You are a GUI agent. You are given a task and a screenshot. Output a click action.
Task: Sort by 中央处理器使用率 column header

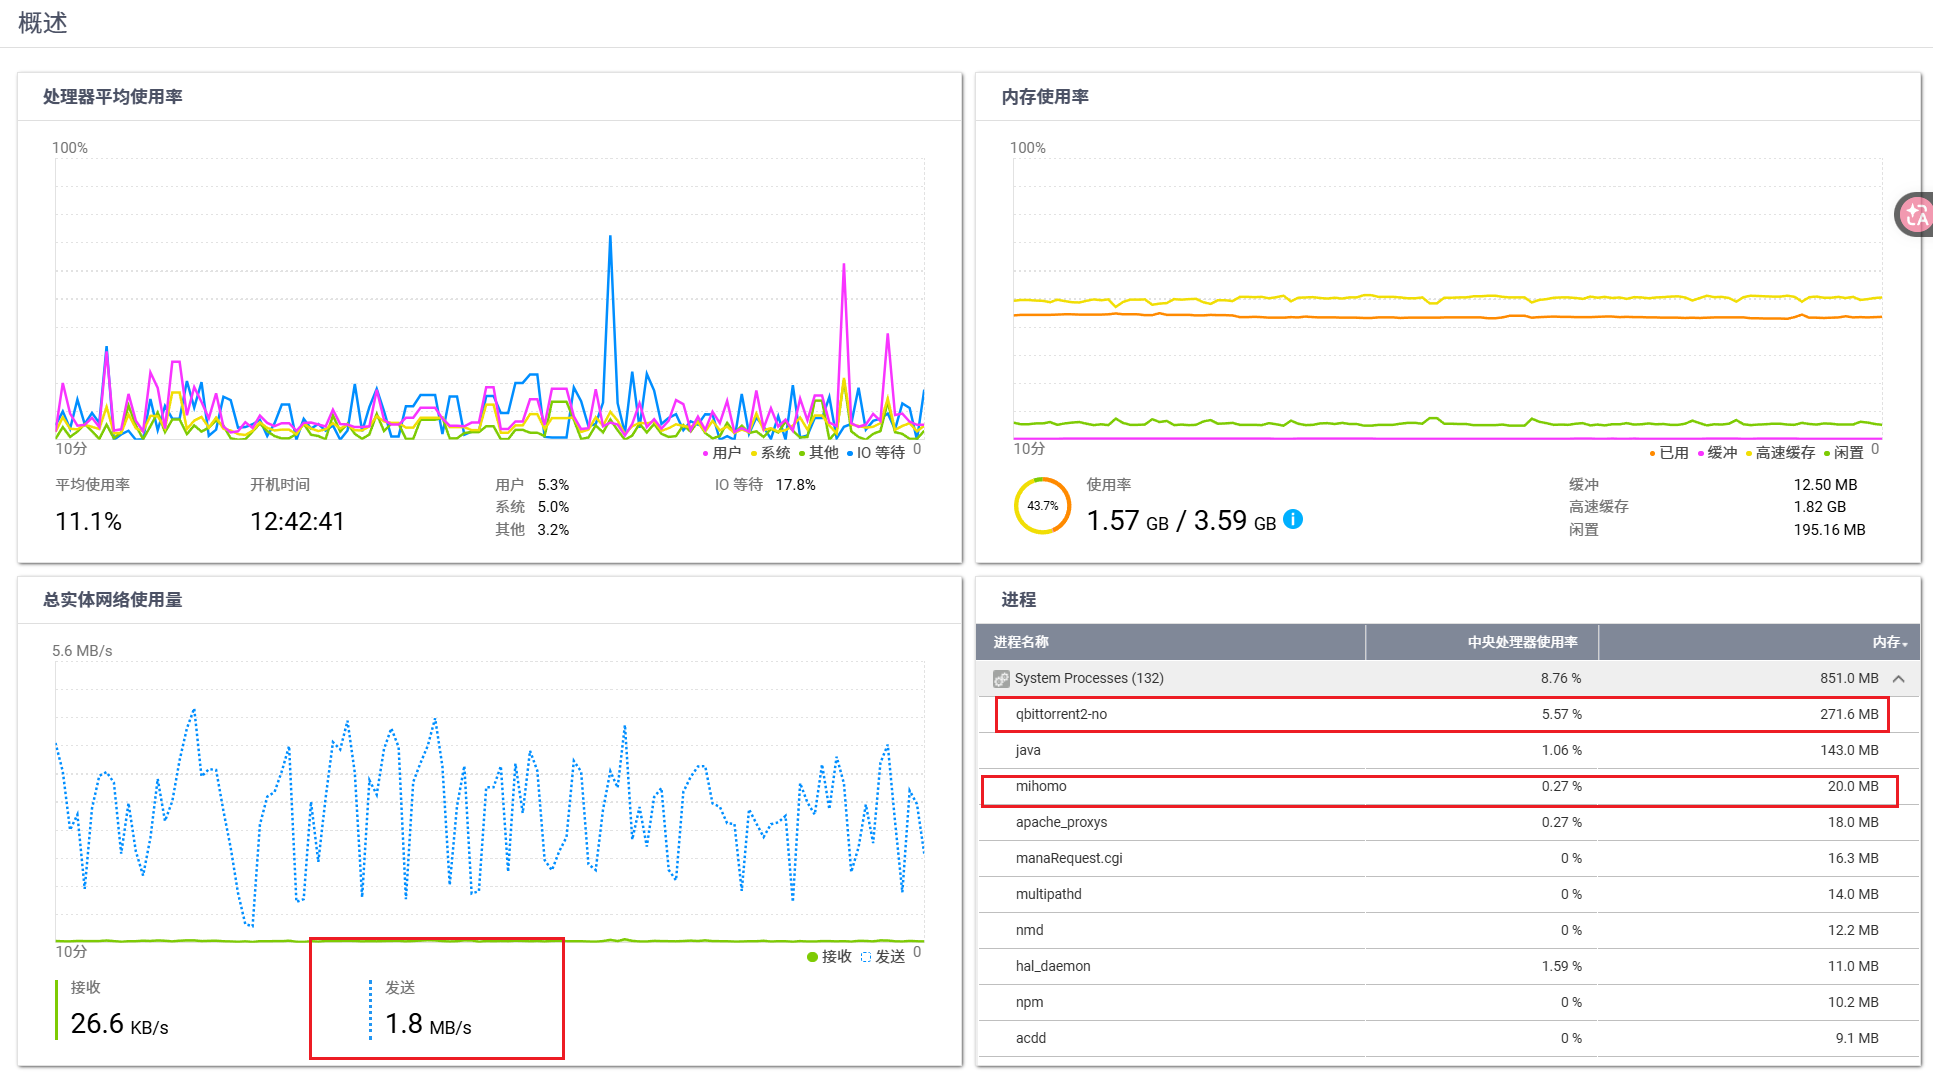click(x=1521, y=642)
